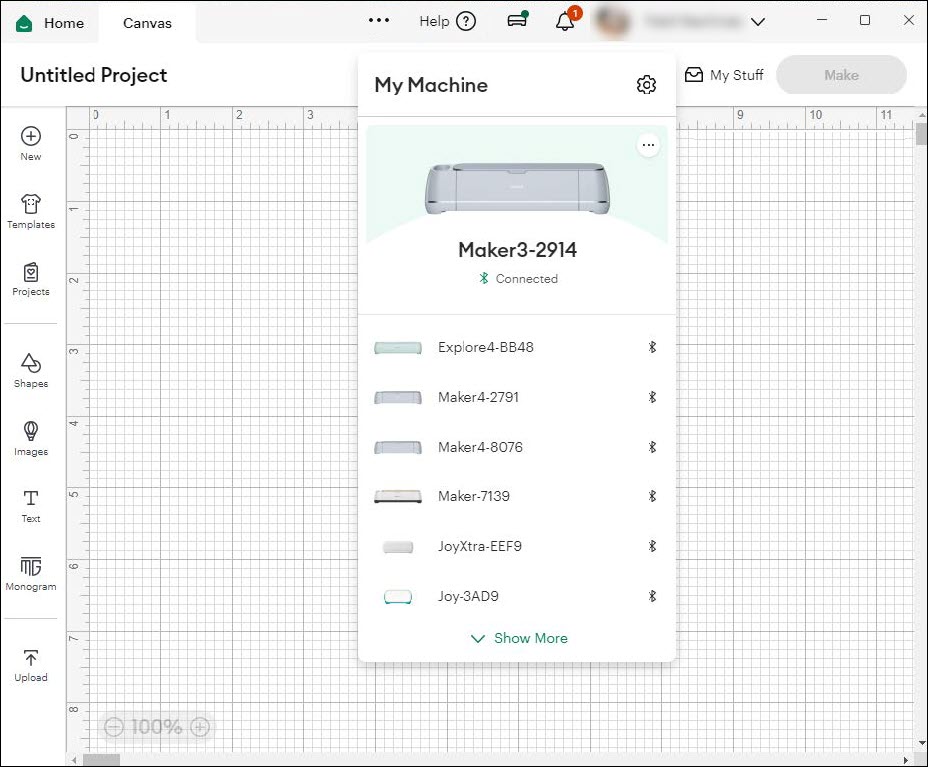Click the Joy-3AD9 machine thumbnail
Viewport: 928px width, 767px height.
pos(398,597)
